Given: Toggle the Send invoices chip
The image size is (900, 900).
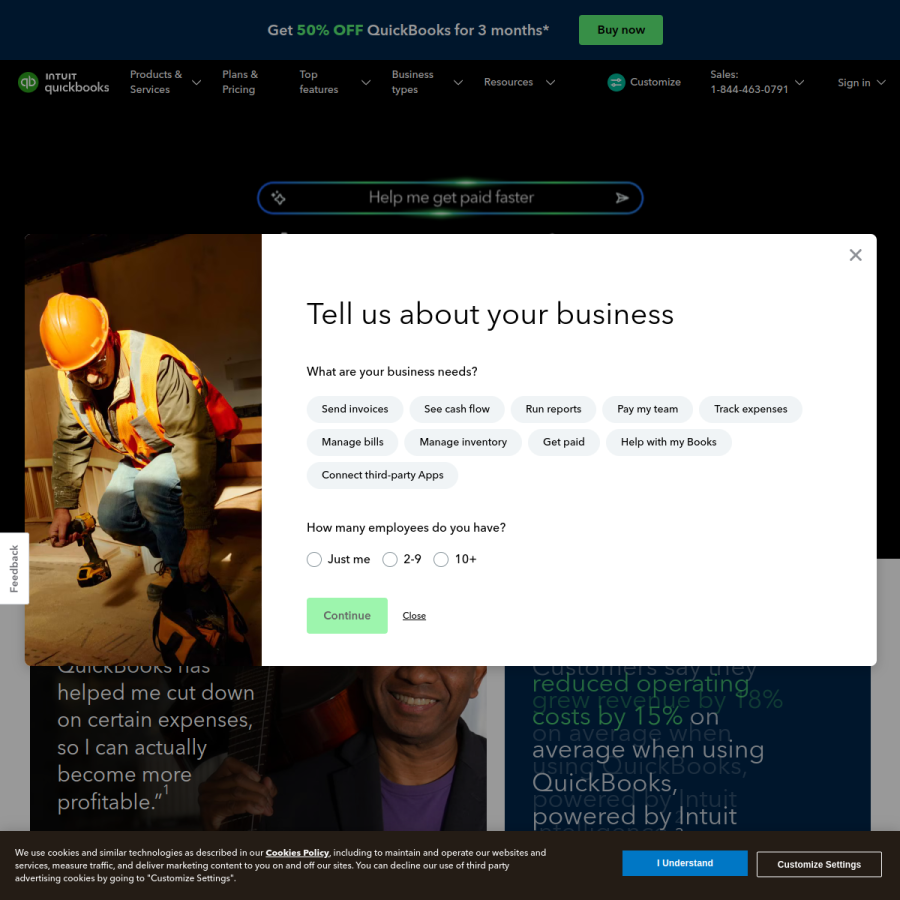Looking at the screenshot, I should [355, 409].
